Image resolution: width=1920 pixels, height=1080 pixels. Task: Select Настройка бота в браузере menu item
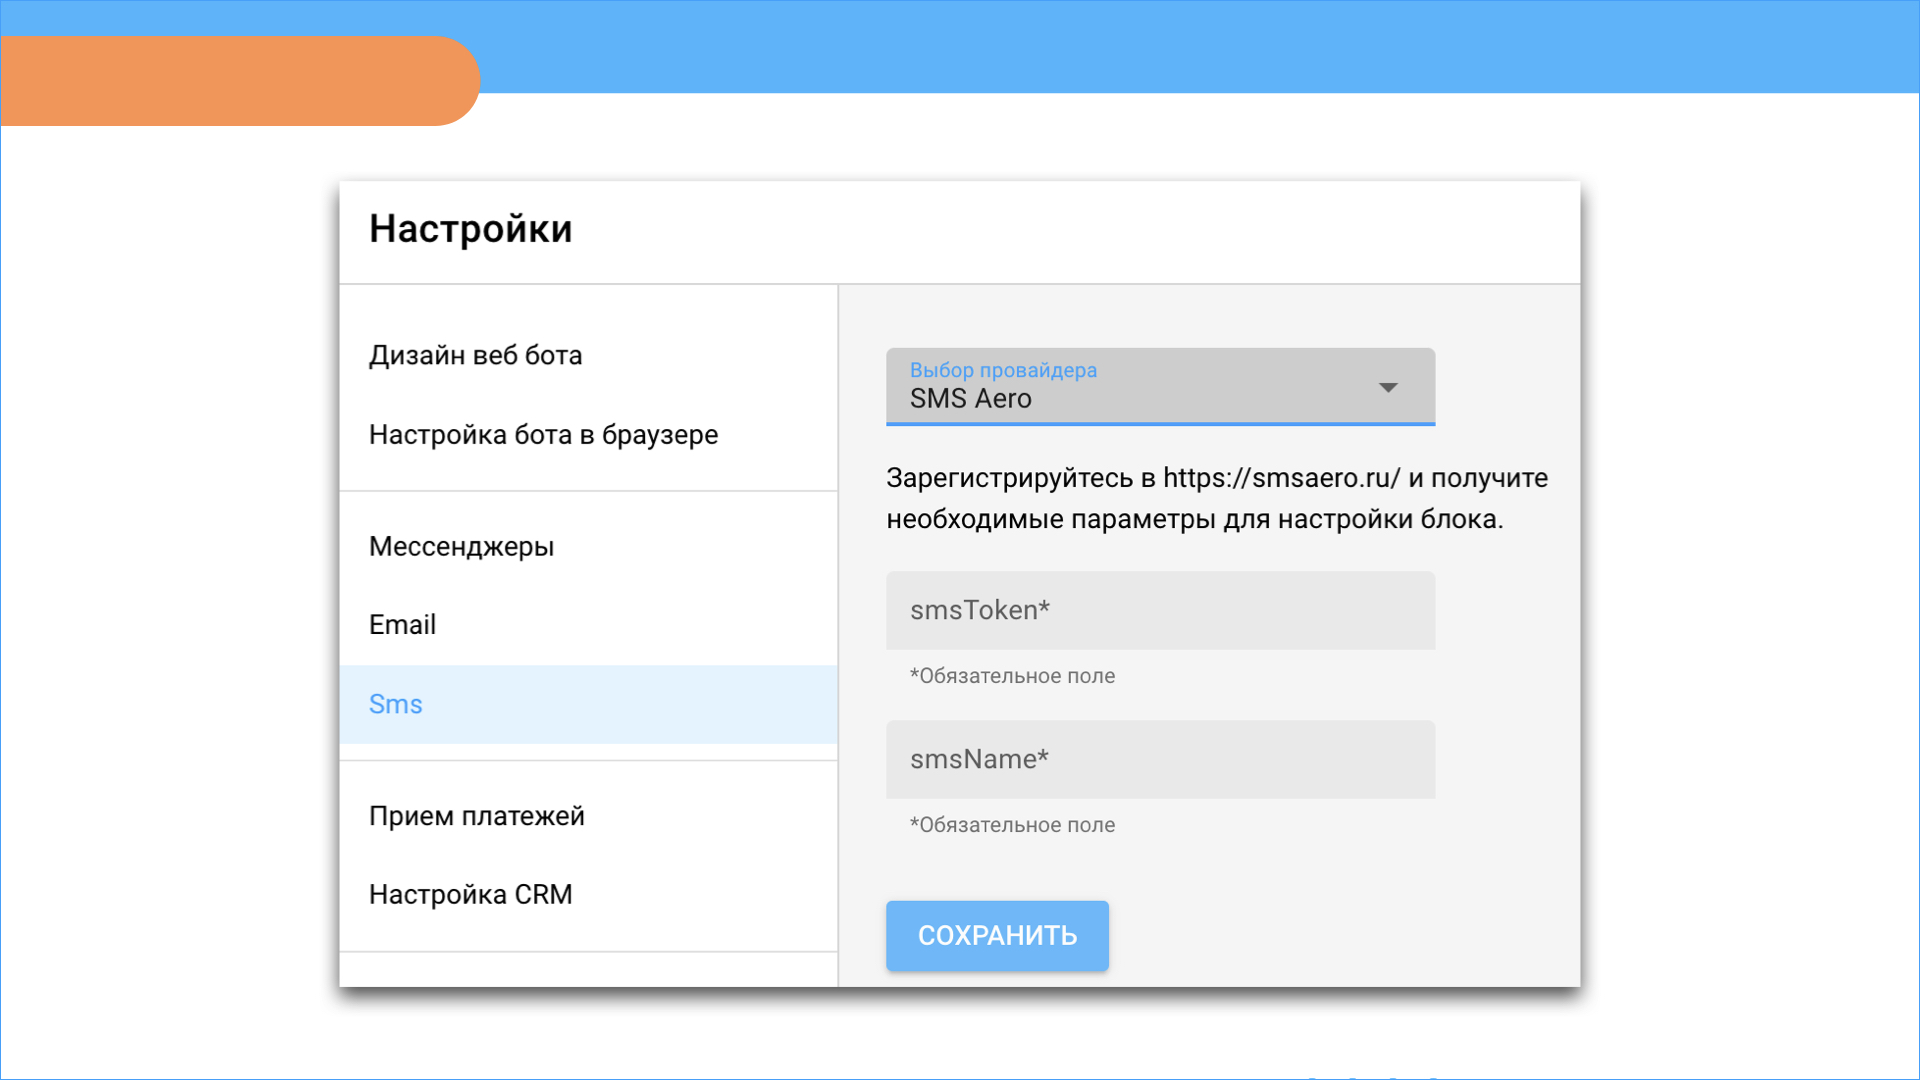click(x=543, y=435)
